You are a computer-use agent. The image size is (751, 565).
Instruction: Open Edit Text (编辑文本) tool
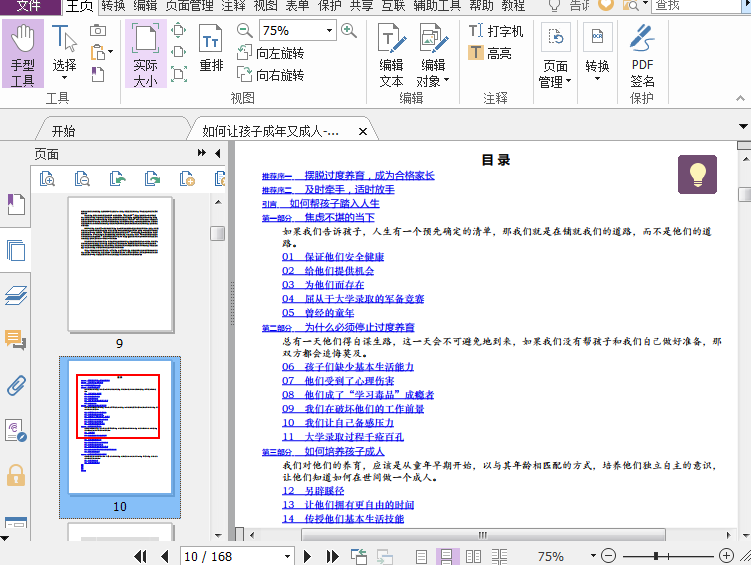391,56
